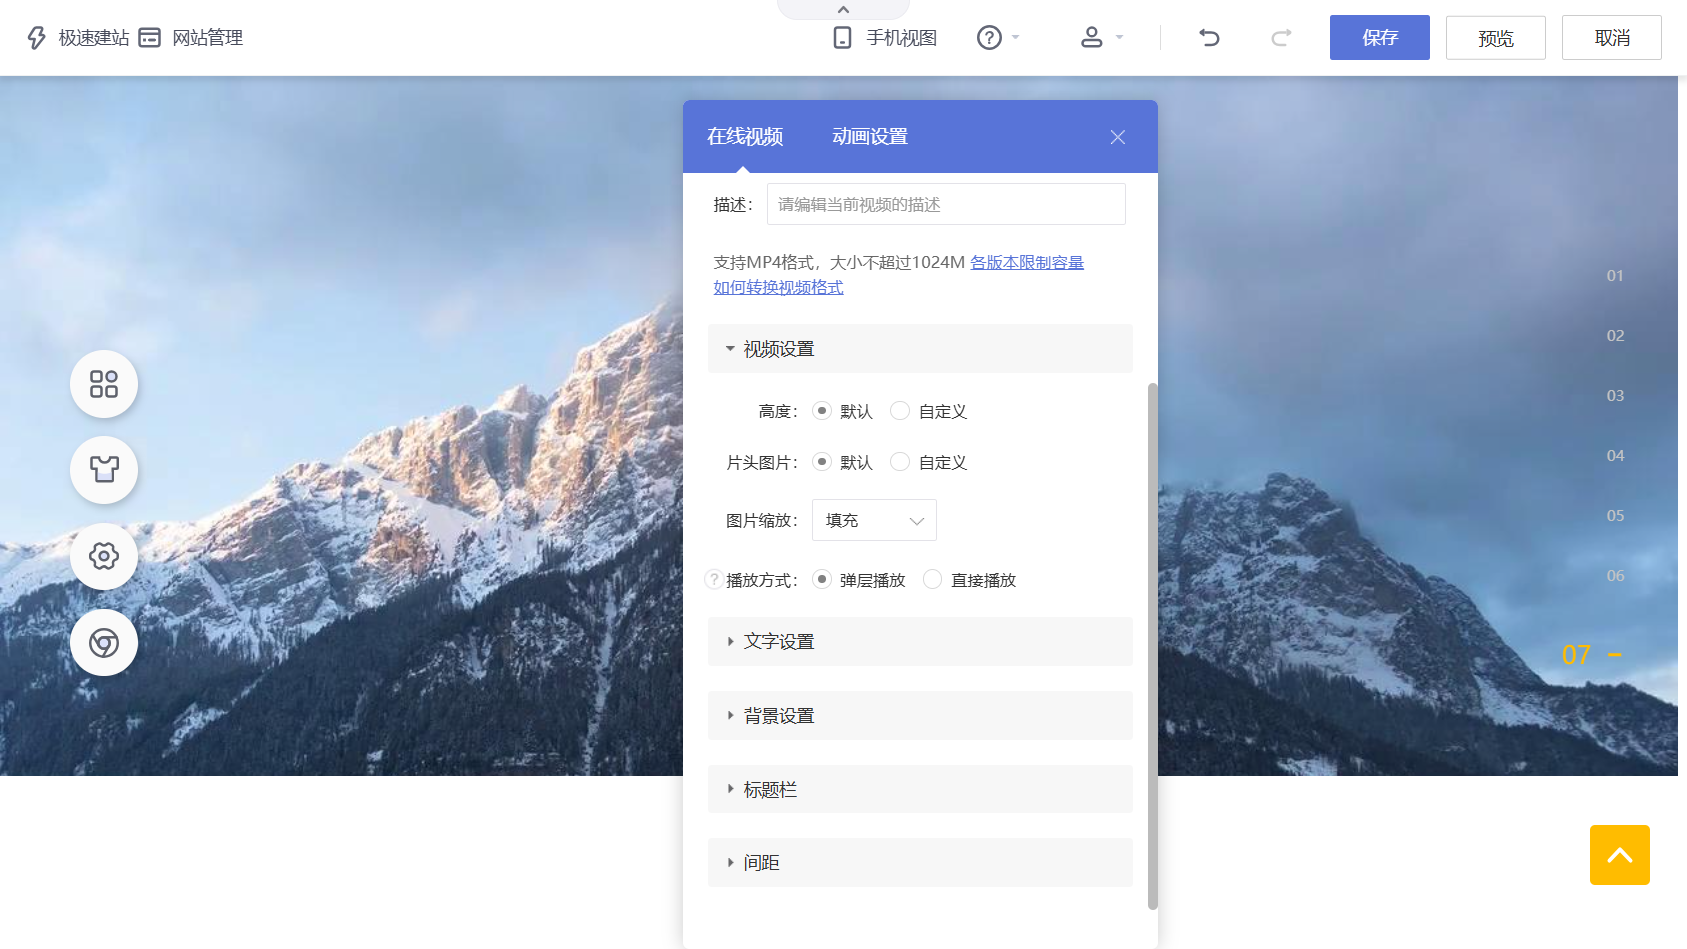Jump to page section 04
This screenshot has width=1687, height=949.
1615,455
